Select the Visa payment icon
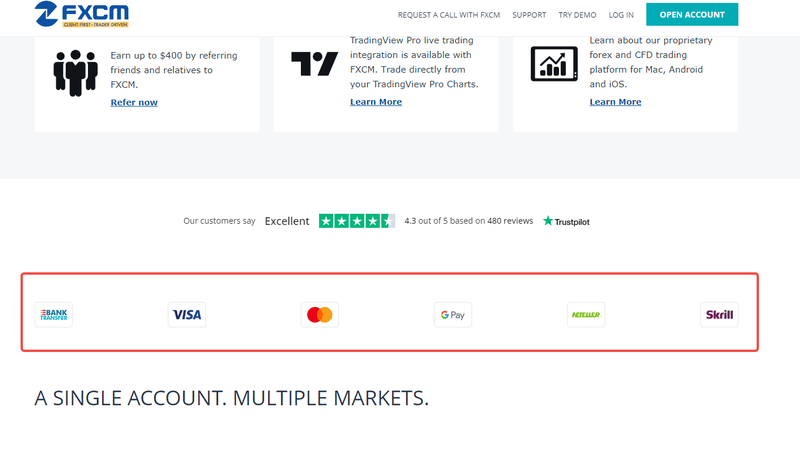The height and width of the screenshot is (465, 800). click(x=186, y=315)
